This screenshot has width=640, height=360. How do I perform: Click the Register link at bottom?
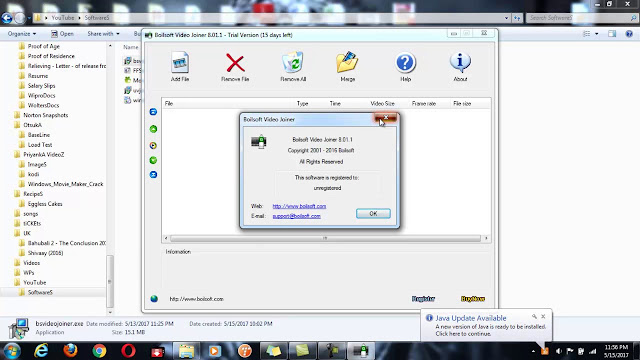point(423,299)
